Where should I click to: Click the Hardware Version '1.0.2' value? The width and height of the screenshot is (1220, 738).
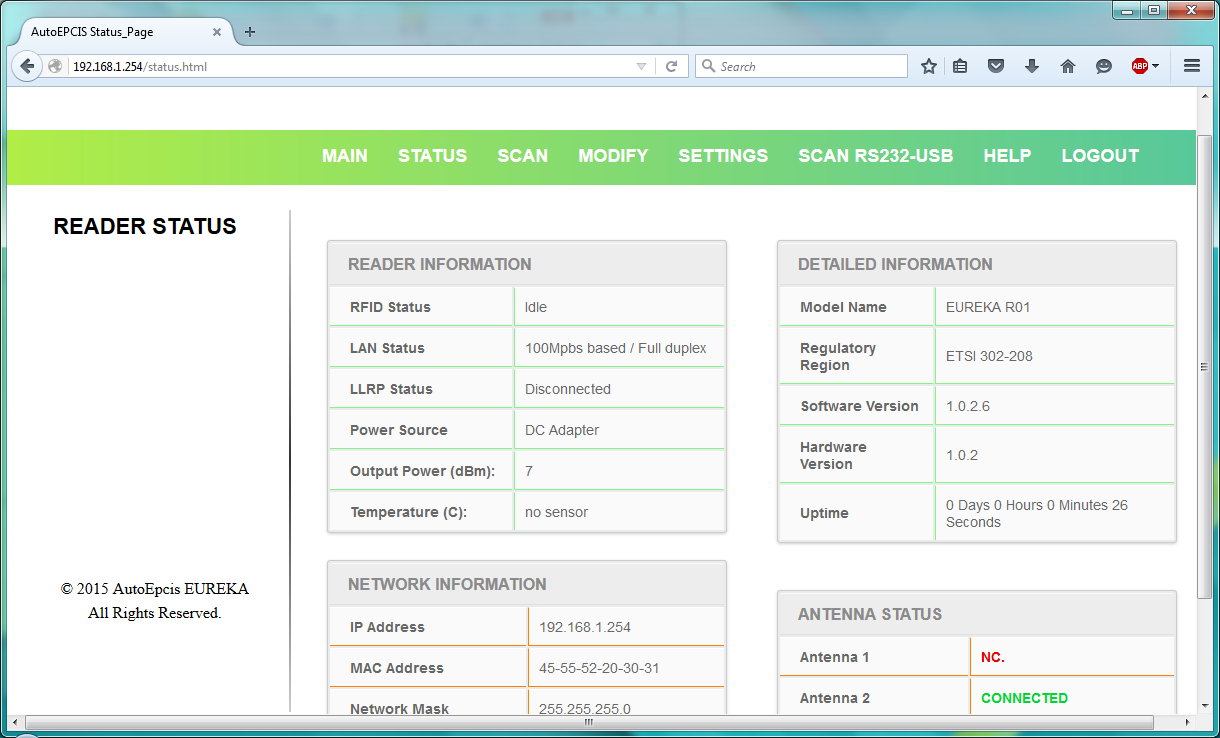(x=962, y=455)
